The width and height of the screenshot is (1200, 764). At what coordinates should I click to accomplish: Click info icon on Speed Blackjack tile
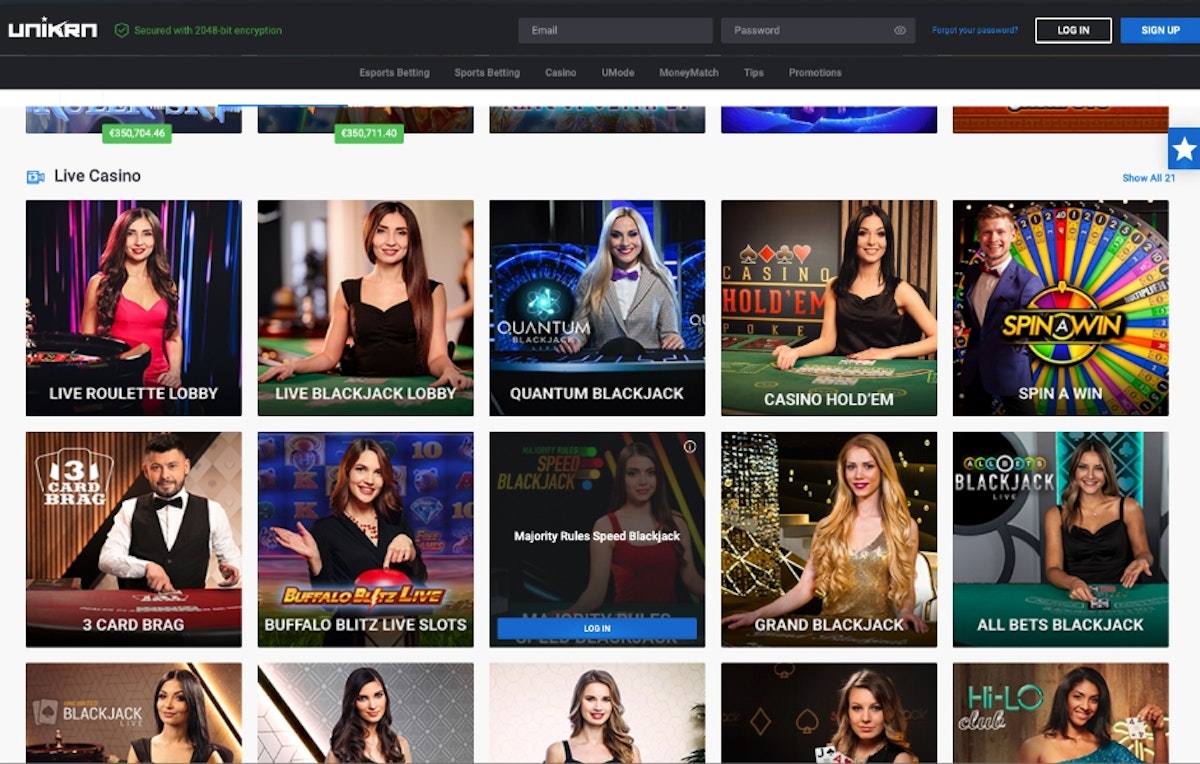[x=689, y=447]
